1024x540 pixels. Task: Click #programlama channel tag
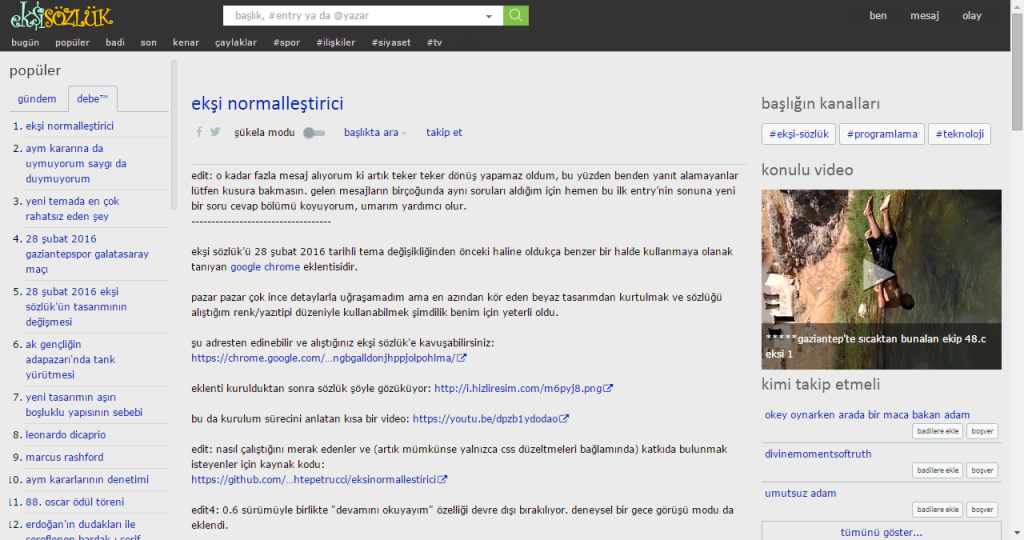(882, 134)
